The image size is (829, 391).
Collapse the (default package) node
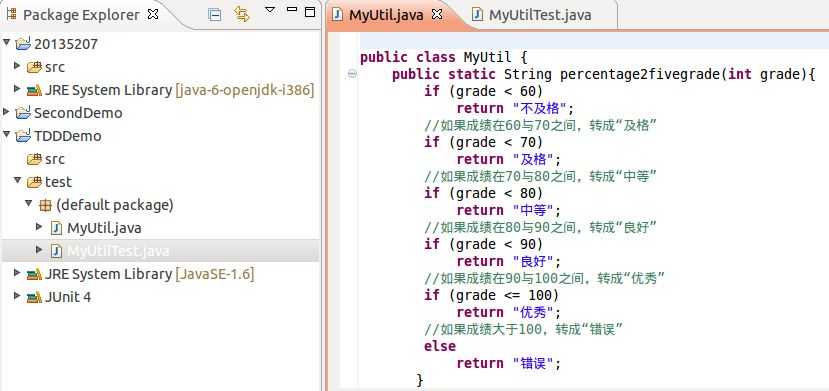(x=29, y=203)
